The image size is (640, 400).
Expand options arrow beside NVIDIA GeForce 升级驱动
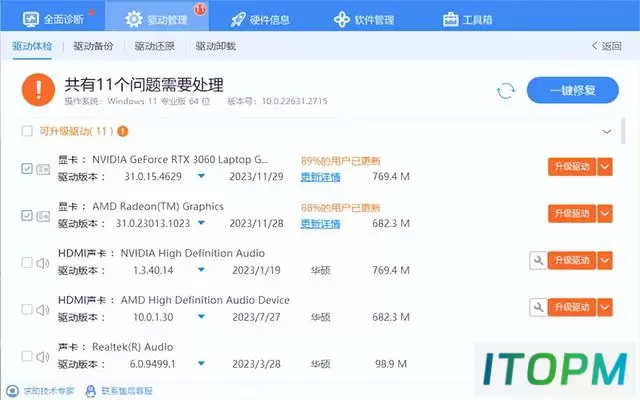605,167
